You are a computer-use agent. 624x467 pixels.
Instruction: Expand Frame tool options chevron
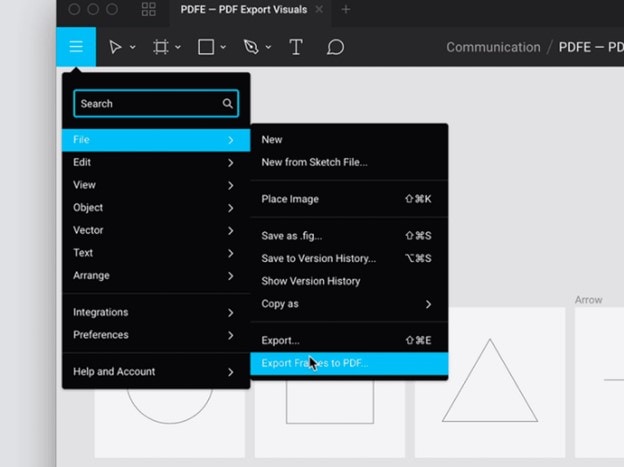[178, 47]
